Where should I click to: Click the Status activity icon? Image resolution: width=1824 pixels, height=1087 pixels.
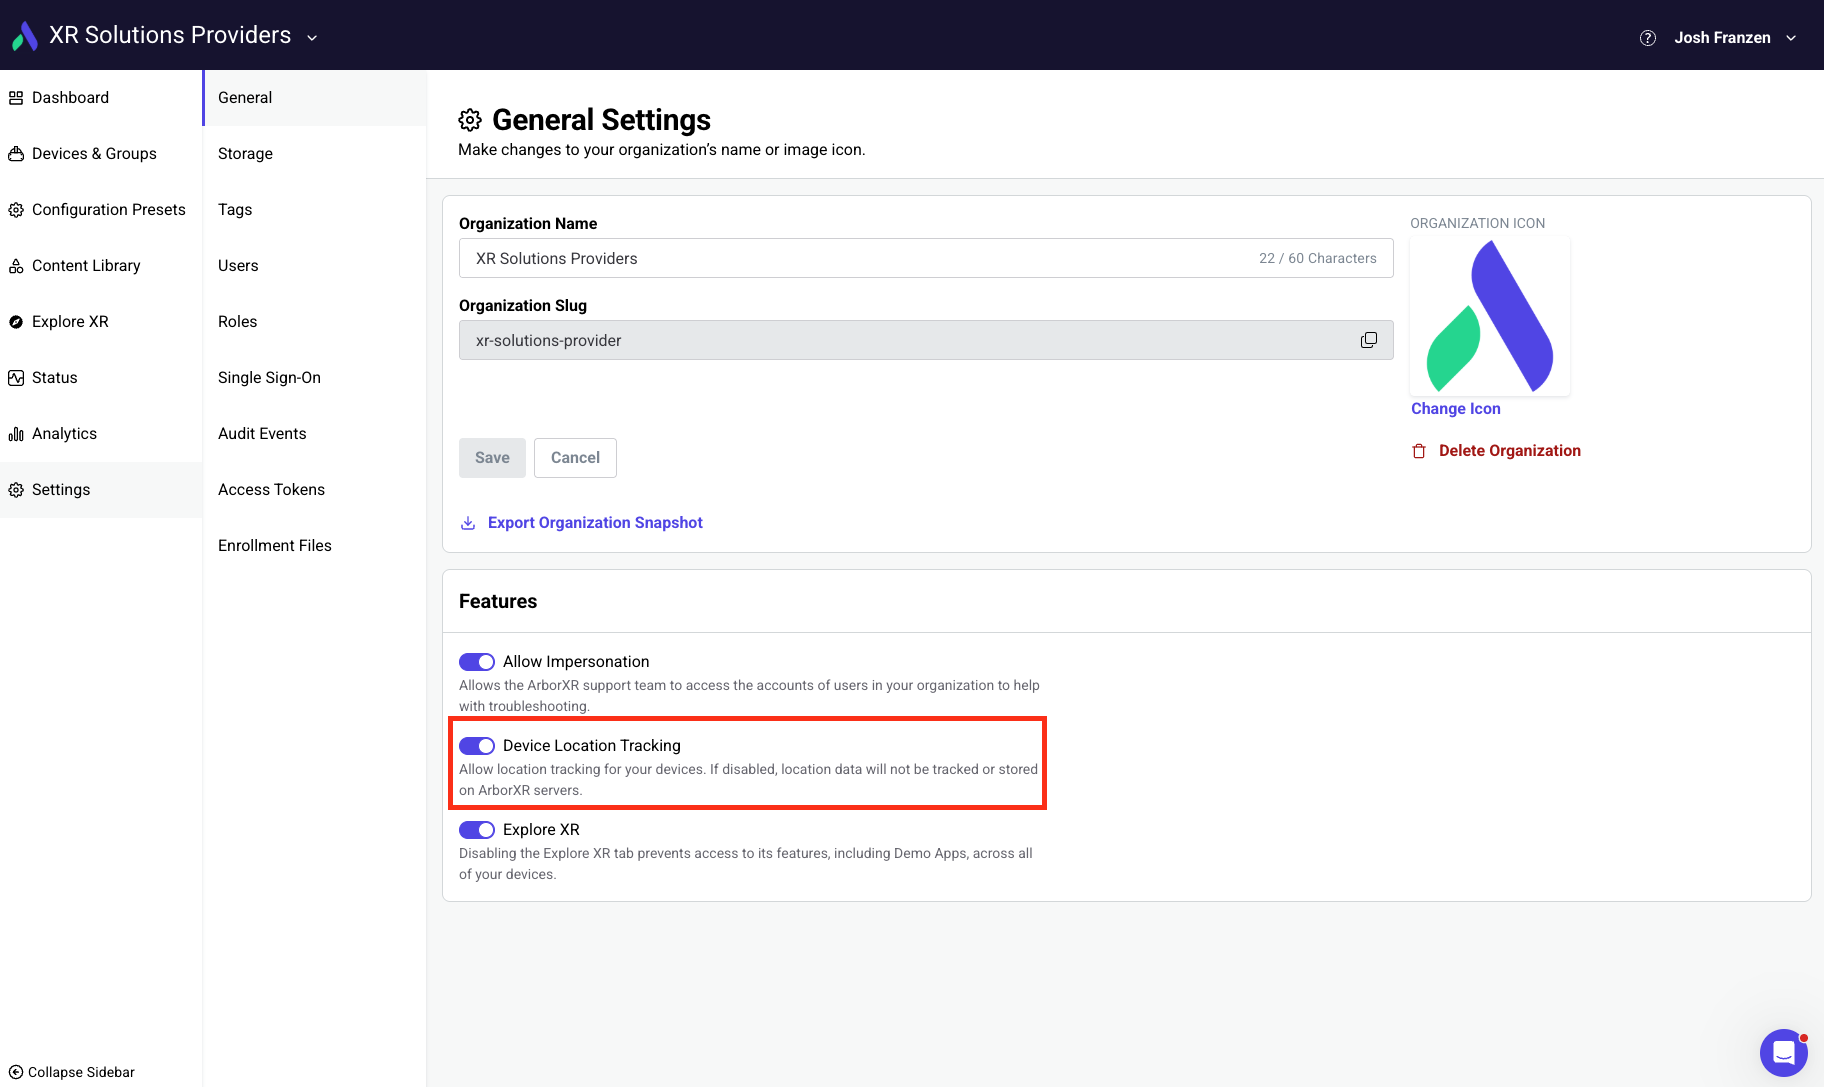point(16,378)
